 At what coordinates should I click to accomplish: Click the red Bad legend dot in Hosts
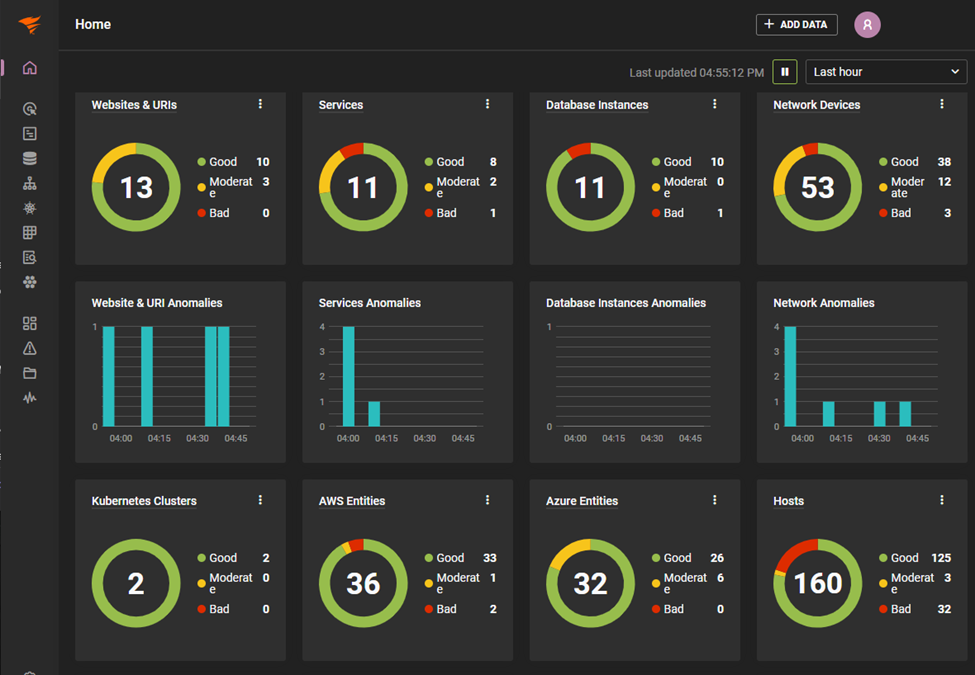pos(883,609)
